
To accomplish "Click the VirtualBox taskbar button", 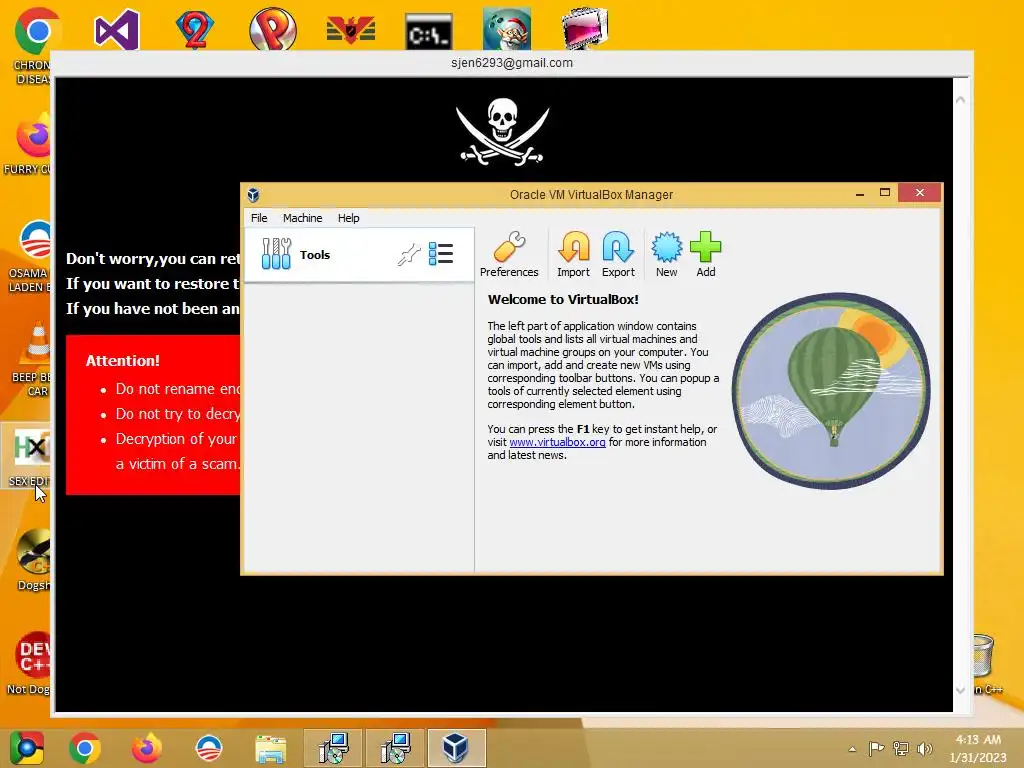I will (456, 748).
